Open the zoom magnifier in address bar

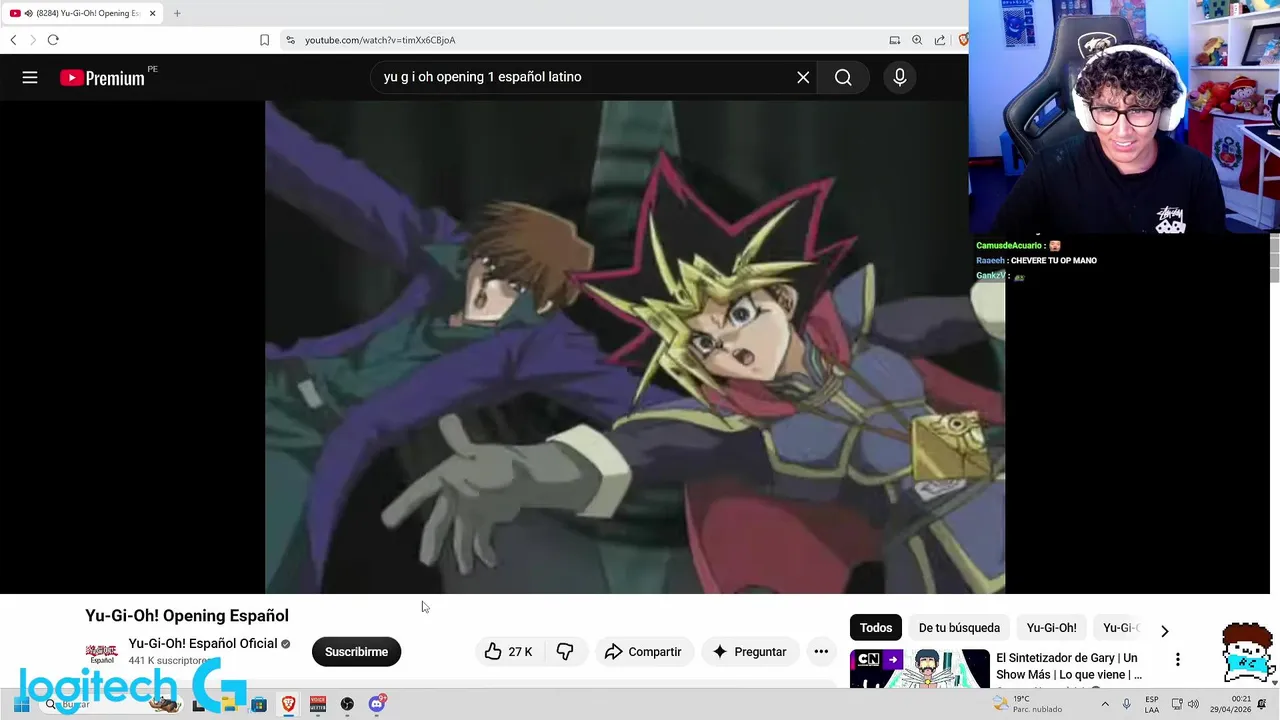917,40
